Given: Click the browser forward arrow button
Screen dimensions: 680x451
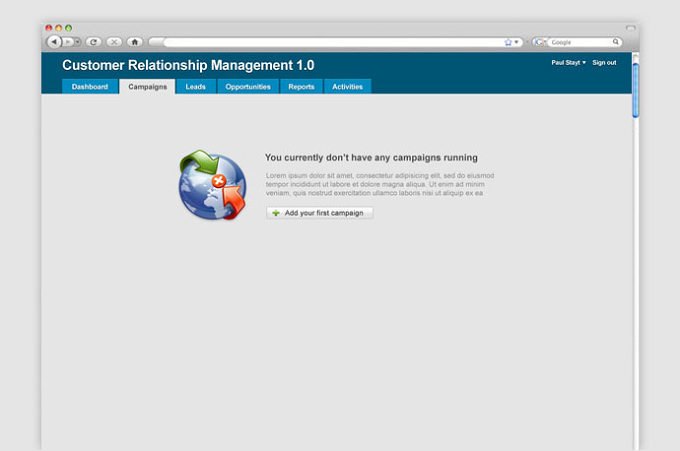Looking at the screenshot, I should tap(68, 42).
